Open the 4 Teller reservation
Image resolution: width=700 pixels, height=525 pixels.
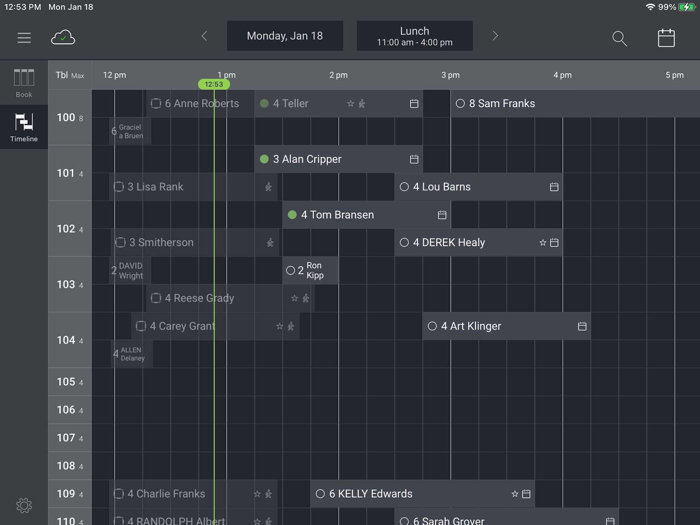point(338,104)
